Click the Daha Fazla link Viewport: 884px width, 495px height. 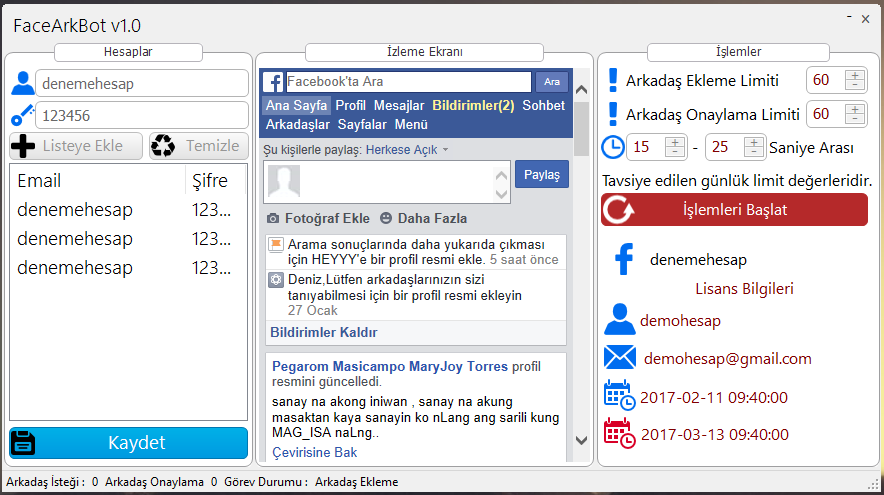432,218
